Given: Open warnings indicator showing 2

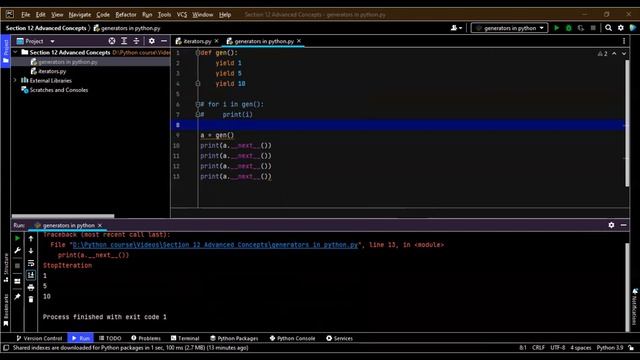Looking at the screenshot, I should pyautogui.click(x=602, y=53).
